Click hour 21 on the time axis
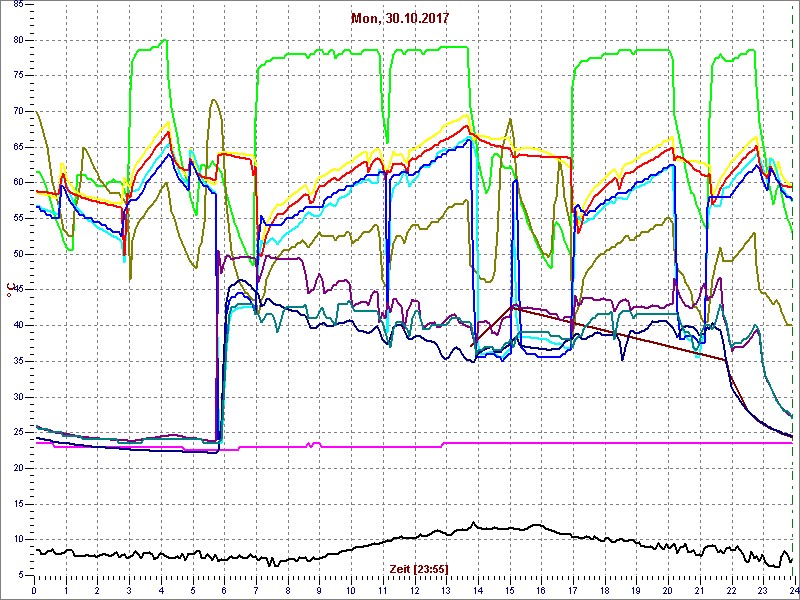Screen dimensions: 800x600 [x=699, y=589]
